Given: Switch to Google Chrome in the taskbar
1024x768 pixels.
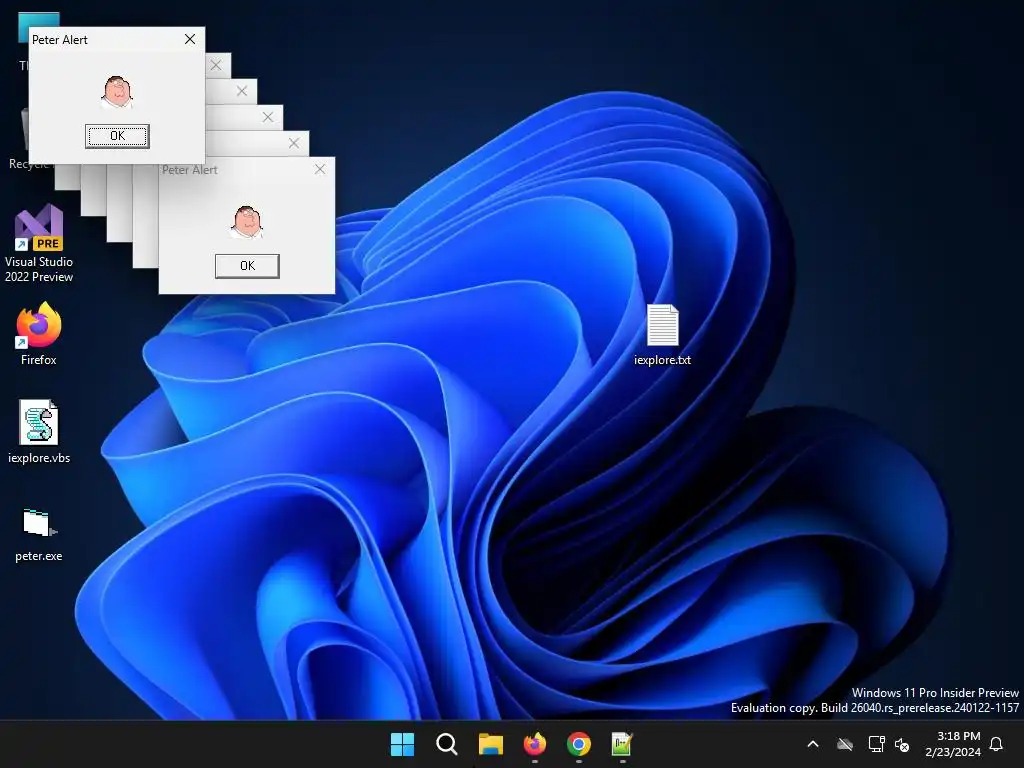Looking at the screenshot, I should click(579, 744).
